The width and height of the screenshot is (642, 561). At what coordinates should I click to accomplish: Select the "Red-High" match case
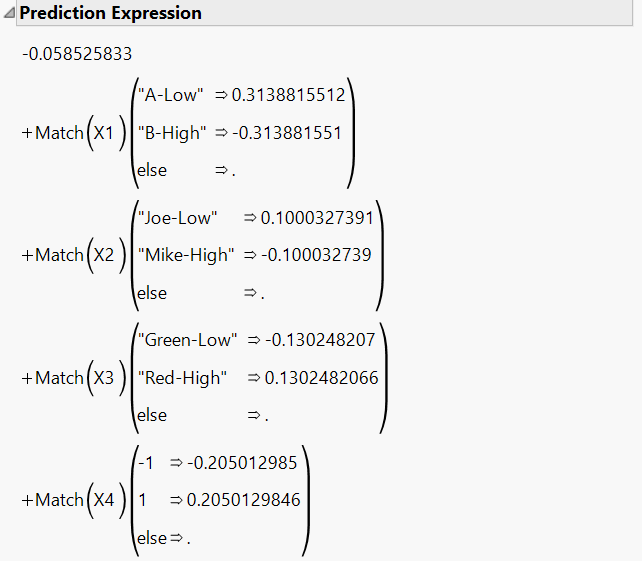[x=182, y=378]
